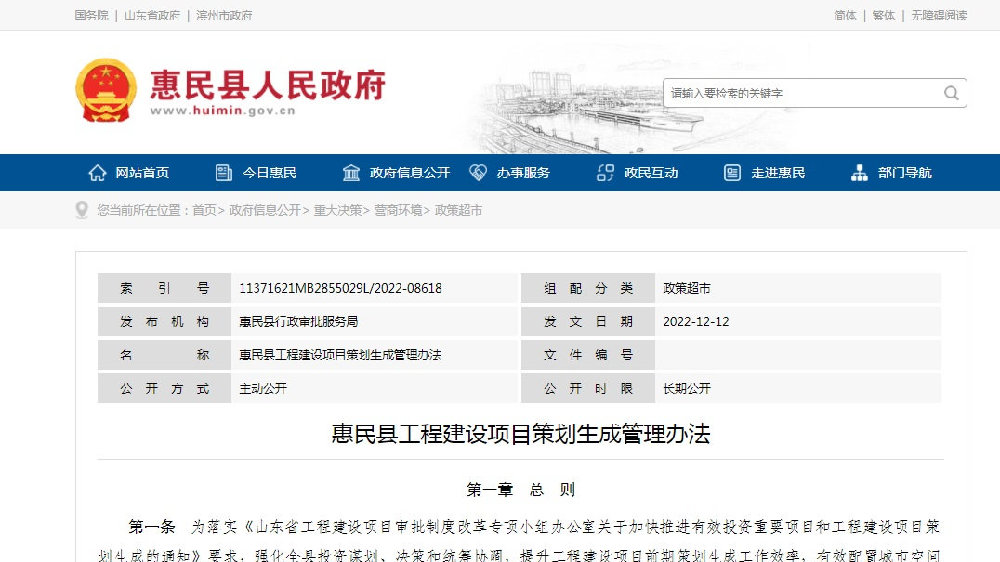The width and height of the screenshot is (1000, 562).
Task: Switch to 简体 Chinese
Action: point(845,15)
